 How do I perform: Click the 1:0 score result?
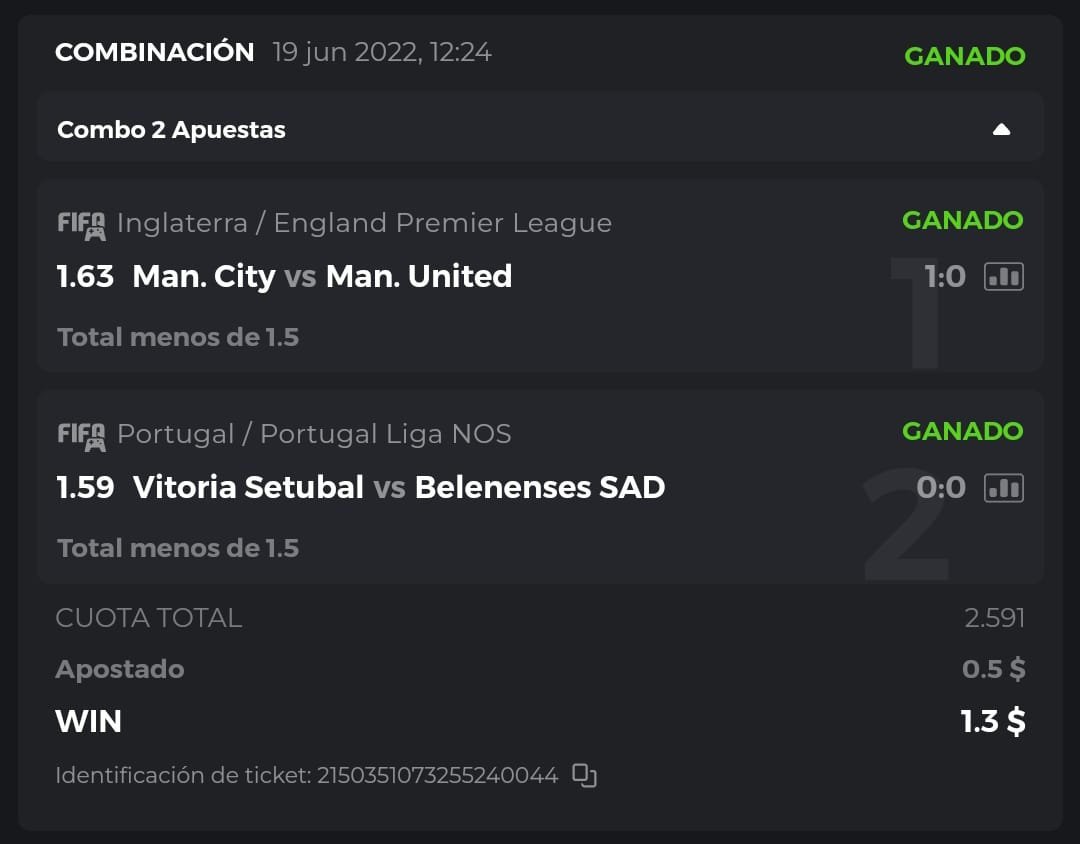tap(945, 277)
